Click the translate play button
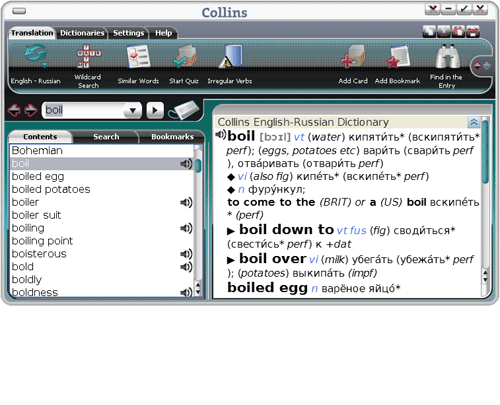 click(x=155, y=110)
